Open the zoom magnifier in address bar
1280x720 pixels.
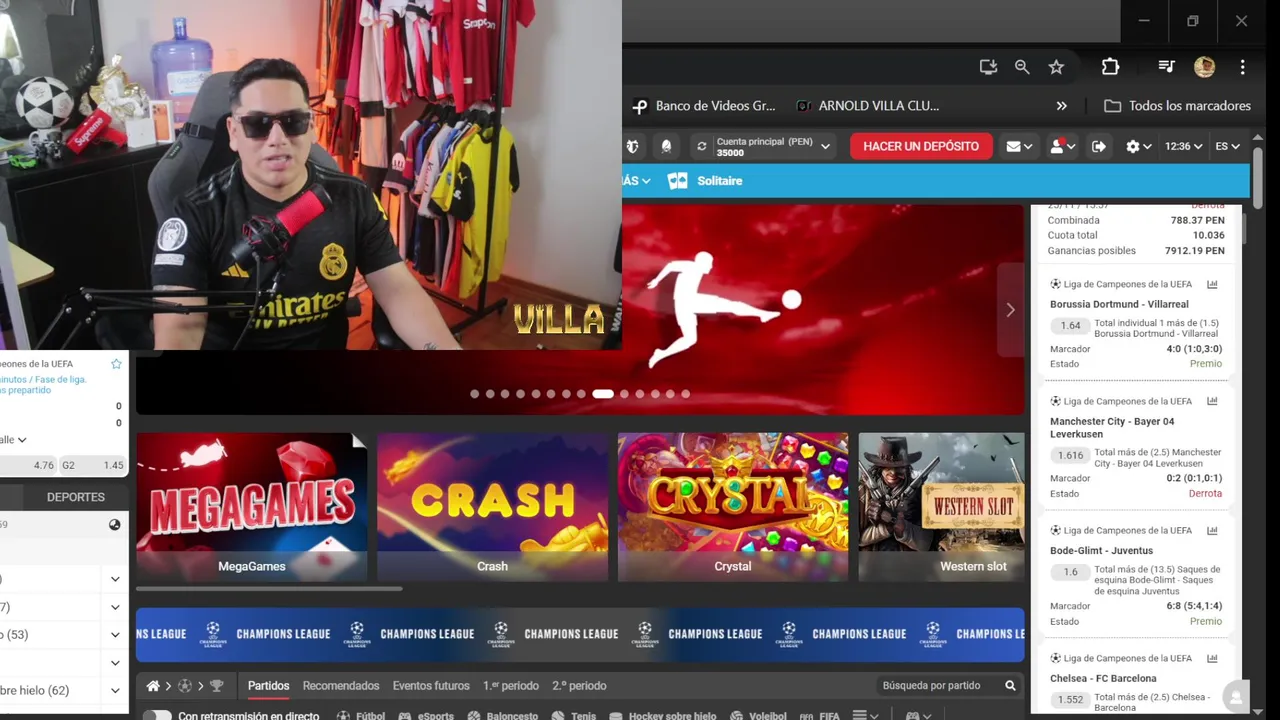[1022, 67]
